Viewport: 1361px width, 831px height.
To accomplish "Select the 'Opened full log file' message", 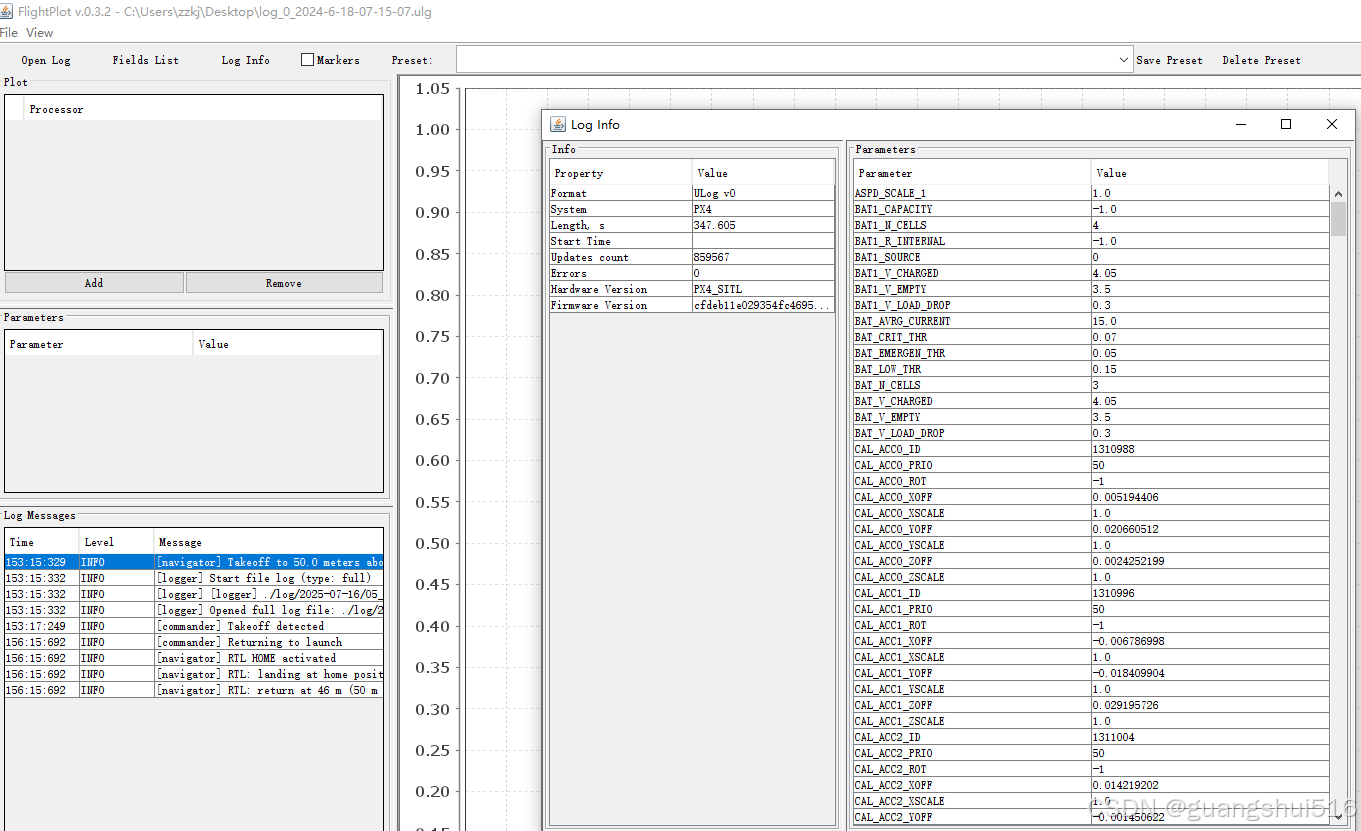I will [x=194, y=610].
